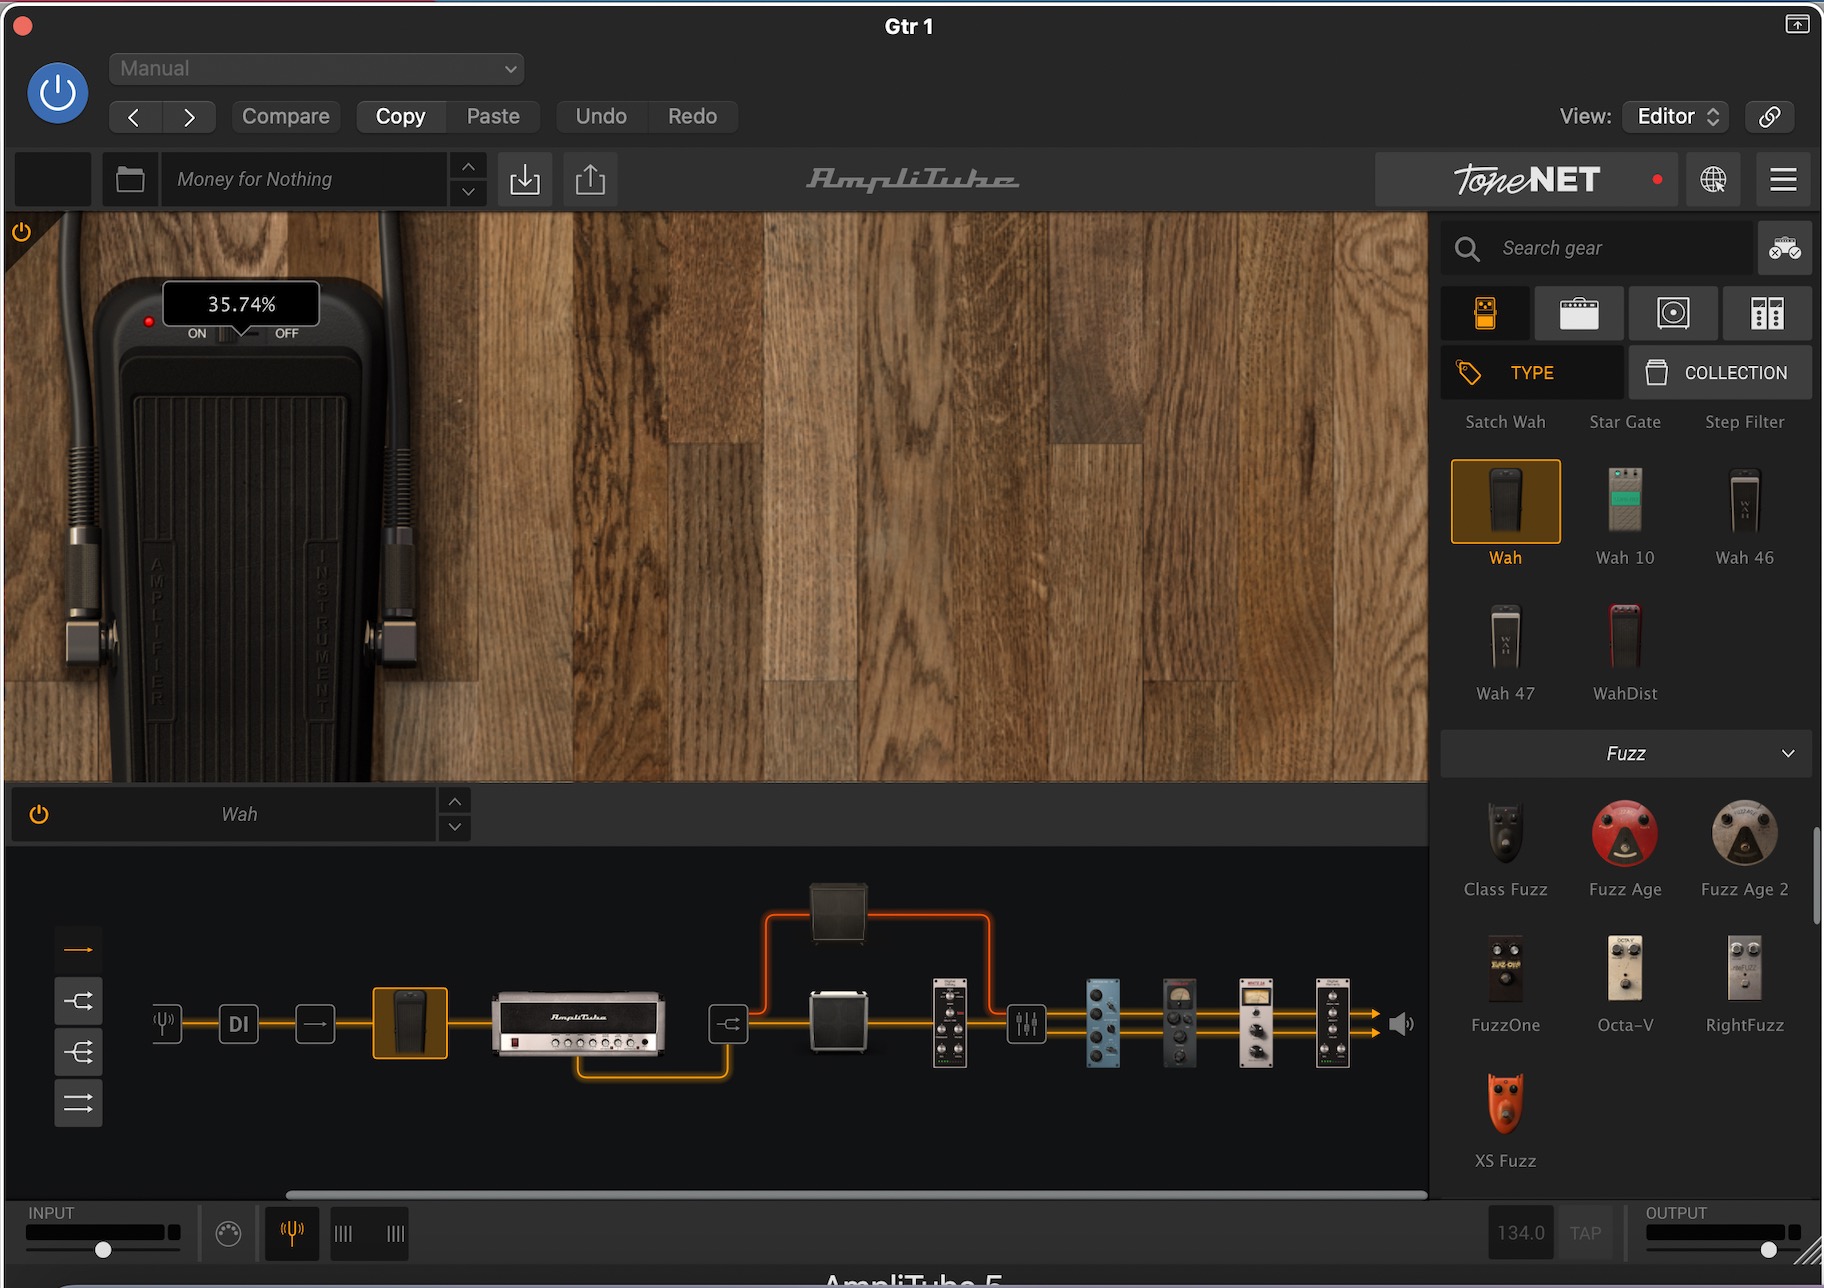The height and width of the screenshot is (1288, 1824).
Task: Adjust the INPUT level slider
Action: tap(103, 1249)
